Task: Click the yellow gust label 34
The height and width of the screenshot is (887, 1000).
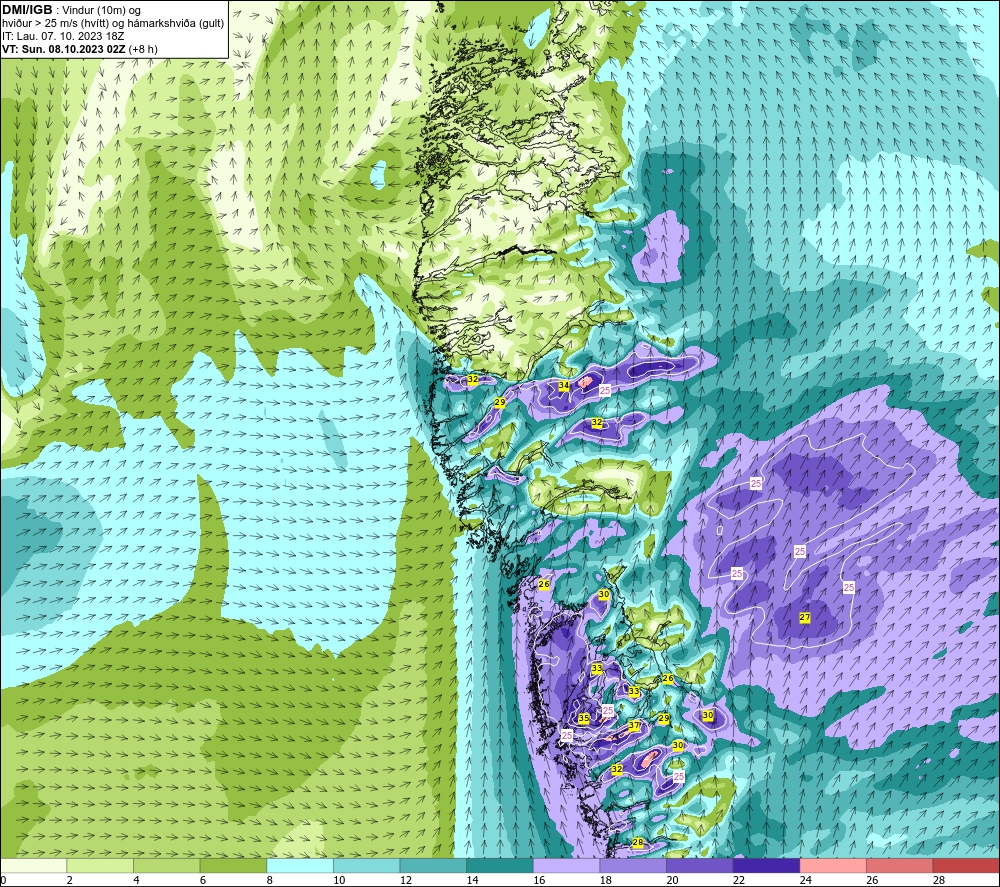Action: pyautogui.click(x=564, y=386)
